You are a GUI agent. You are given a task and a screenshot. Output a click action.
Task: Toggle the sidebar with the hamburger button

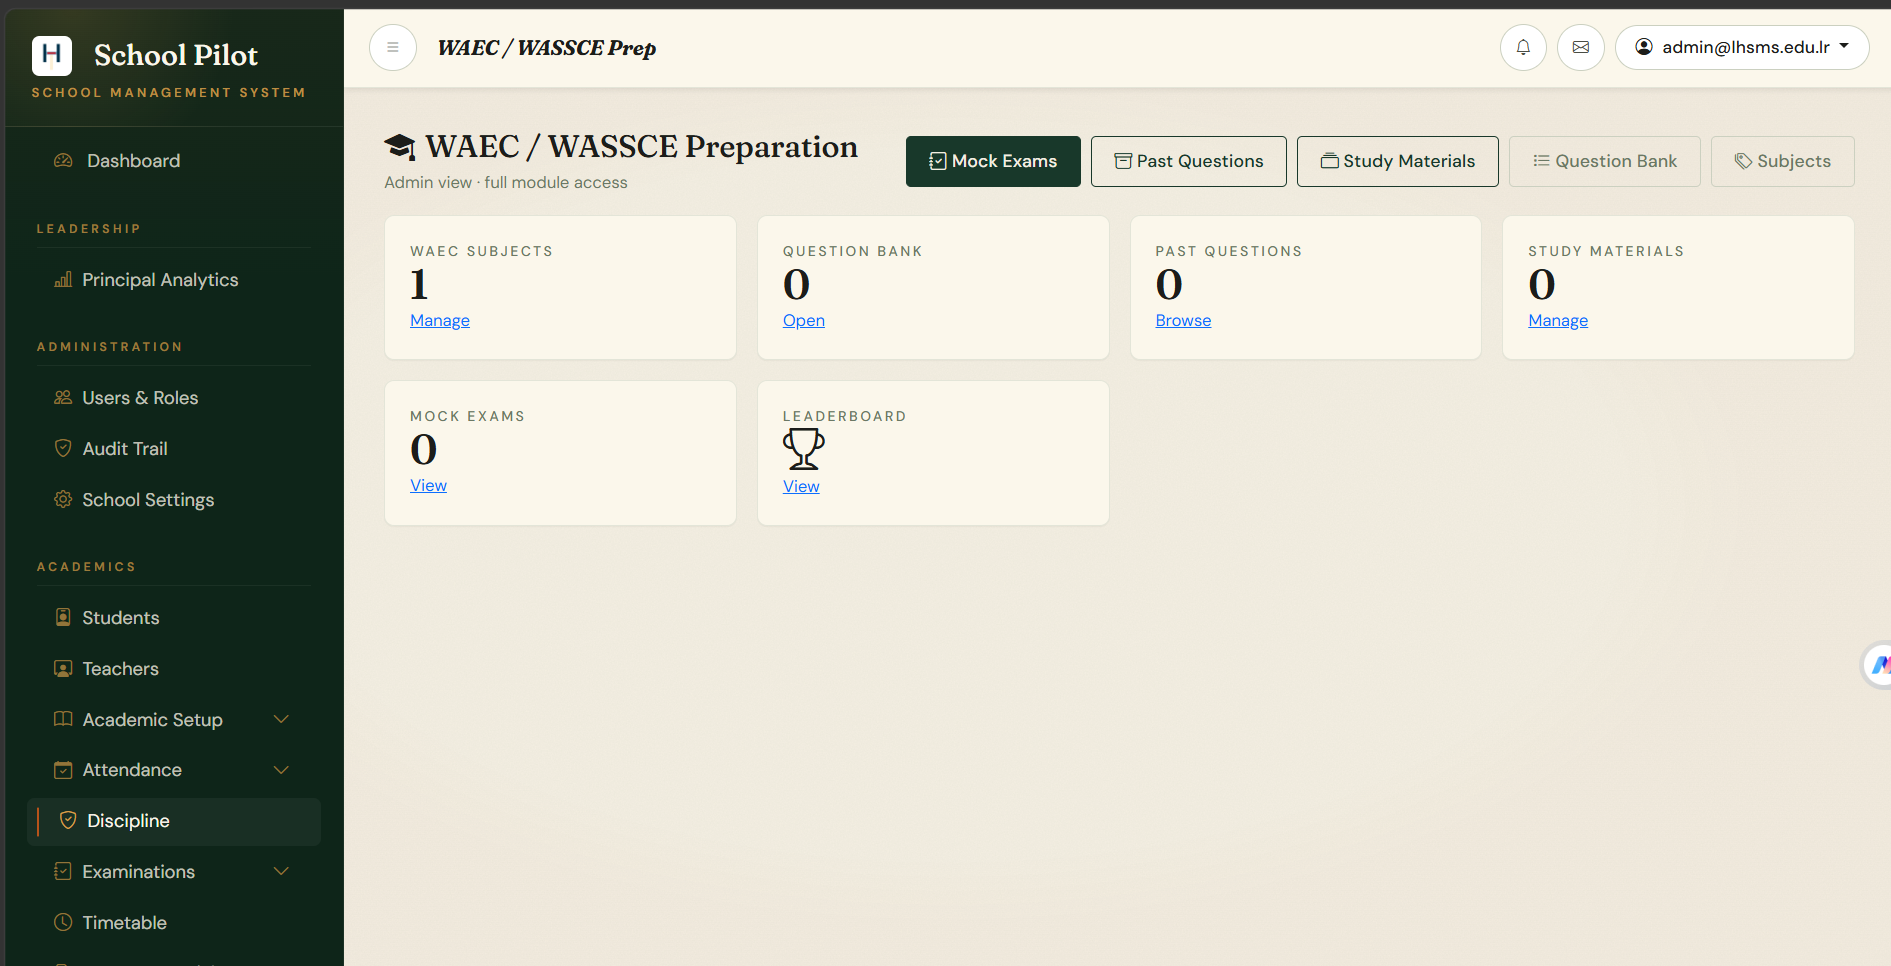point(393,47)
